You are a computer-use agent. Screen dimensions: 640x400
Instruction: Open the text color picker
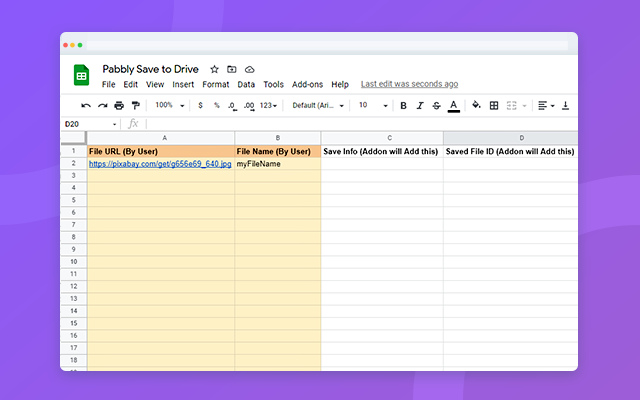453,106
